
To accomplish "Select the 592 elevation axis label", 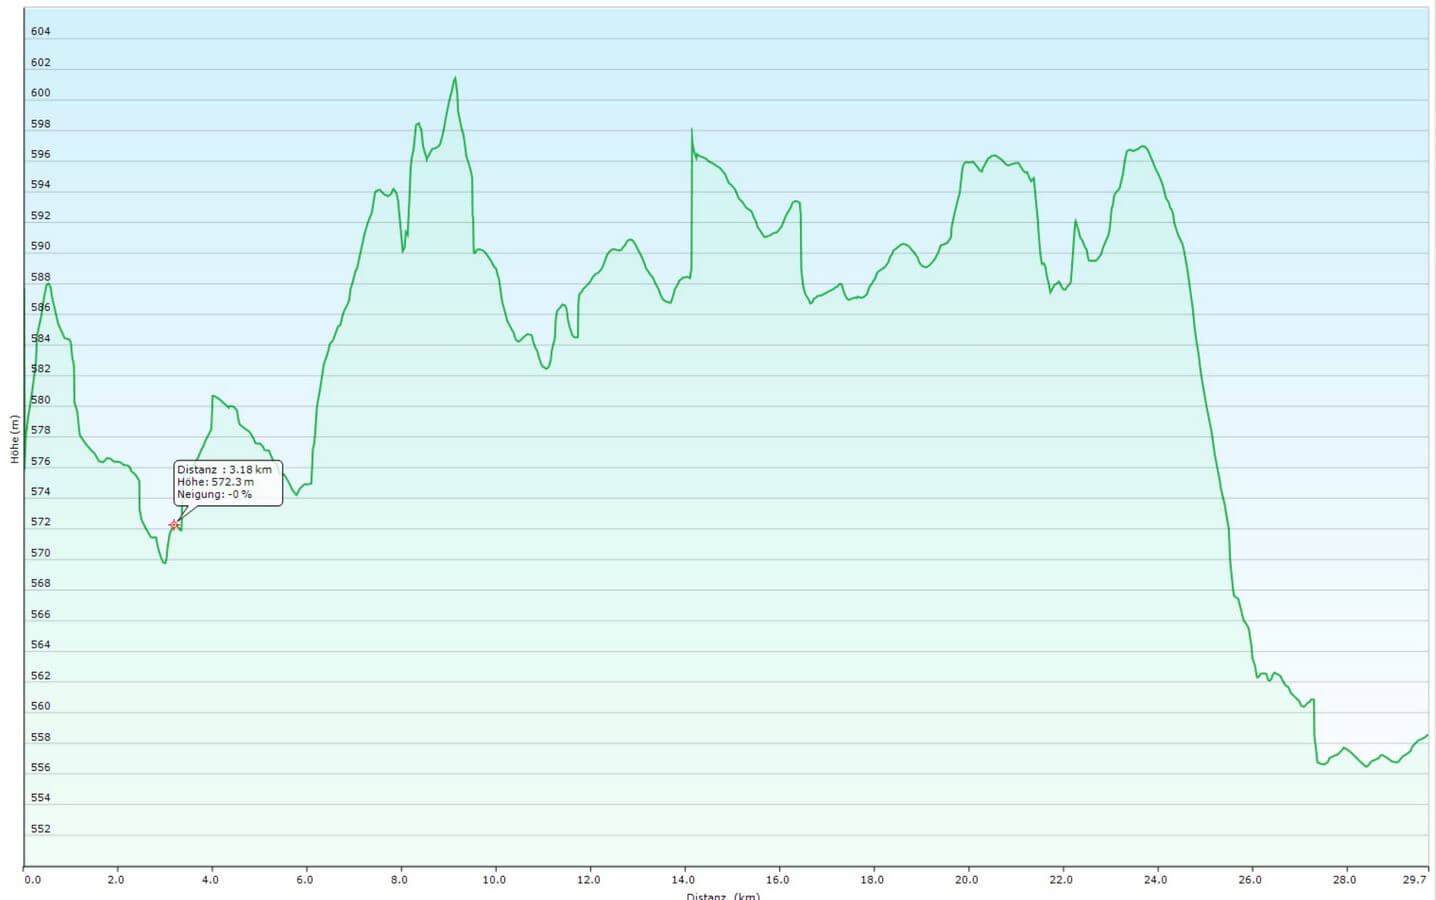I will click(x=40, y=216).
